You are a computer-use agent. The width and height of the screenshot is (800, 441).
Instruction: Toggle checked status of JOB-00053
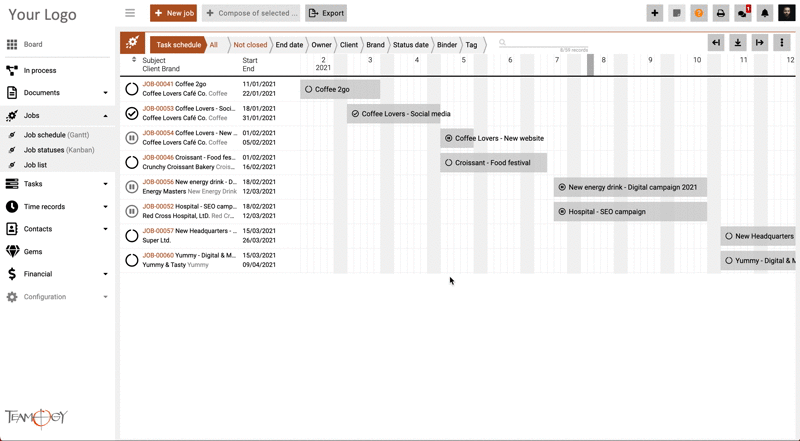132,113
